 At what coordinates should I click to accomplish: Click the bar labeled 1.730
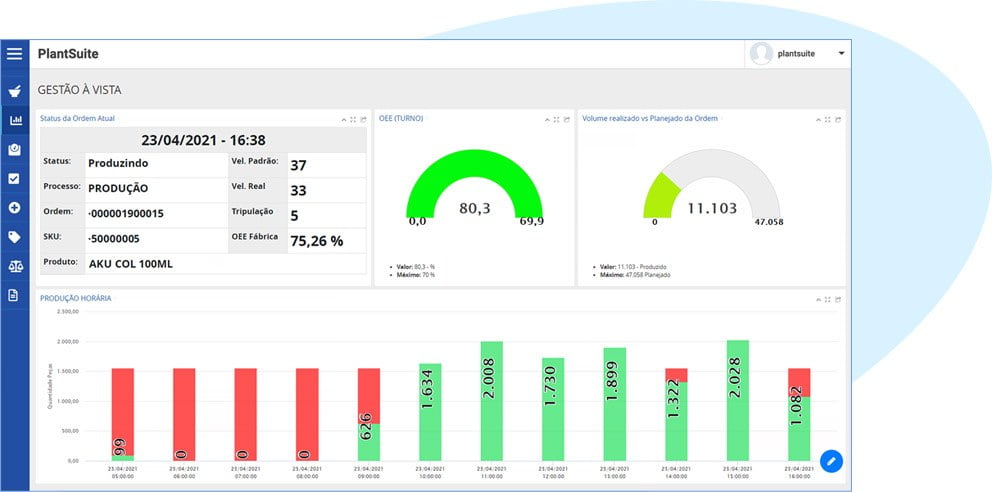553,409
